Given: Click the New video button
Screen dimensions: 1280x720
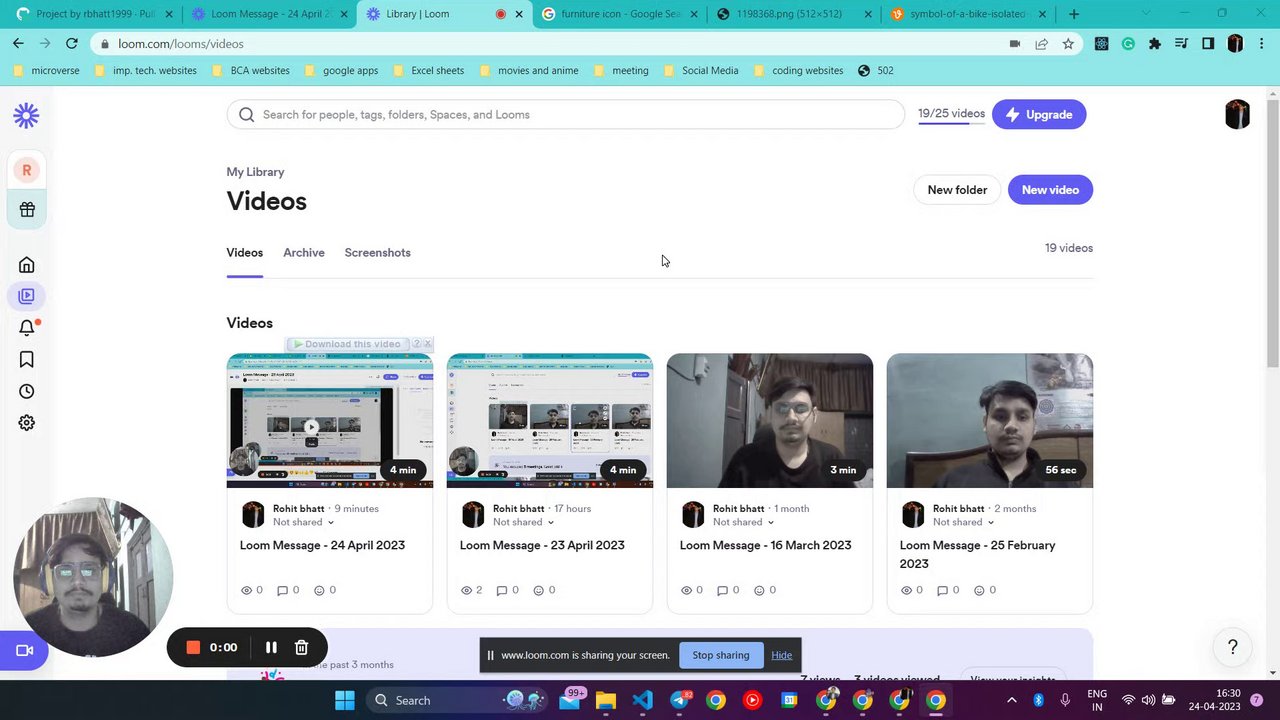Looking at the screenshot, I should point(1050,190).
